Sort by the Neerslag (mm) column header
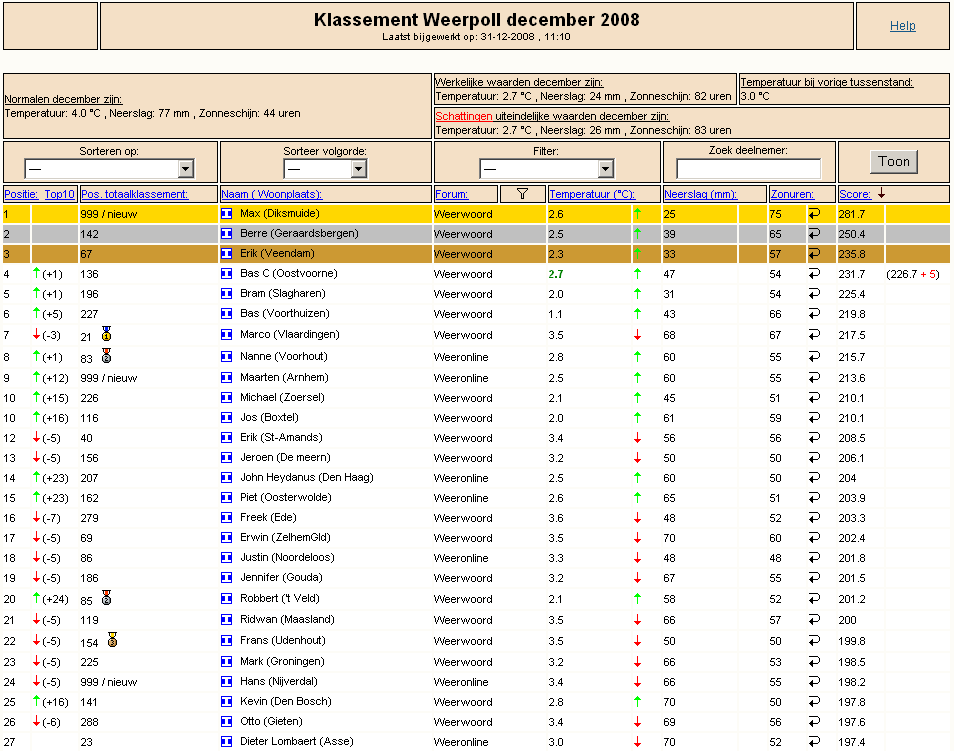The height and width of the screenshot is (751, 954). [x=700, y=194]
